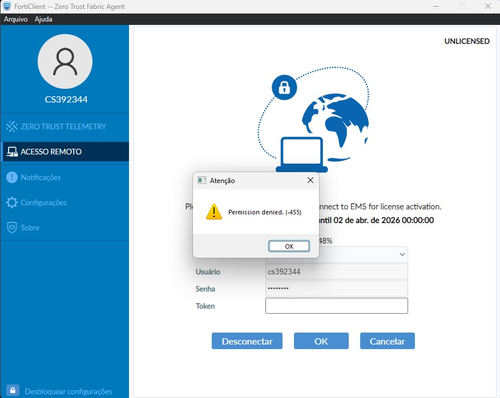The width and height of the screenshot is (500, 398).
Task: Click the user avatar icon
Action: (x=65, y=61)
